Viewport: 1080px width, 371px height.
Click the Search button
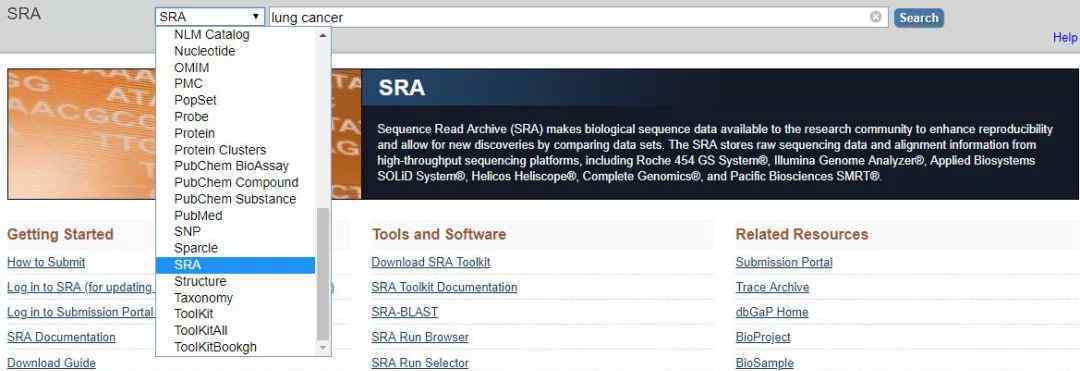[x=919, y=17]
